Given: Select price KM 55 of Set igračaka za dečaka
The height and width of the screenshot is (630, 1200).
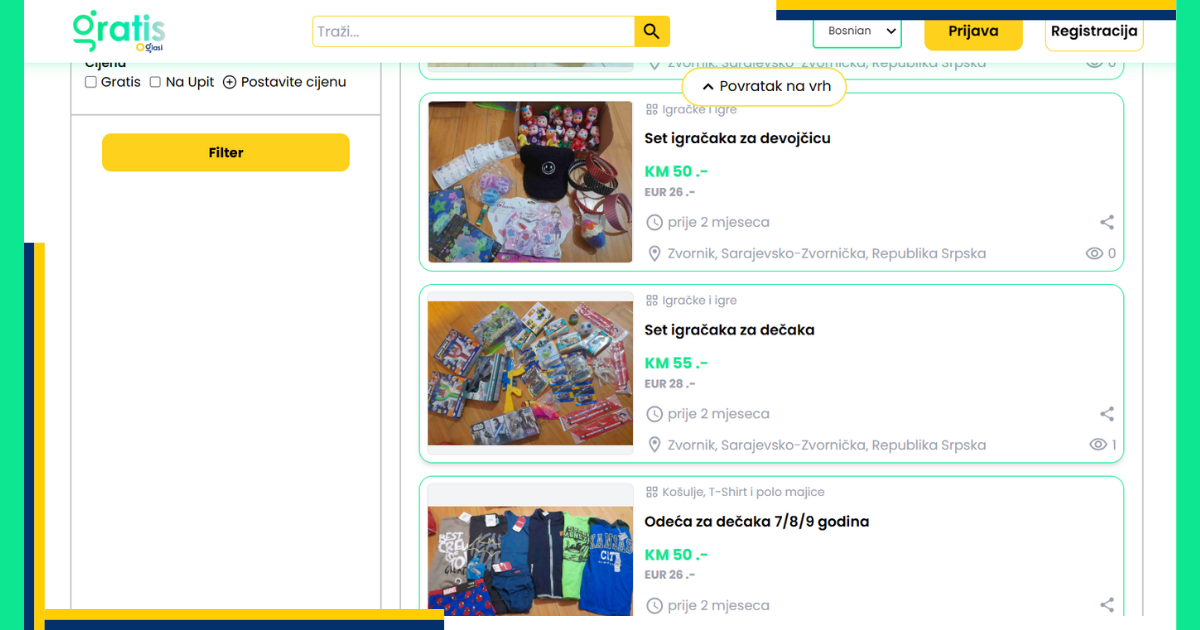Looking at the screenshot, I should pos(676,363).
